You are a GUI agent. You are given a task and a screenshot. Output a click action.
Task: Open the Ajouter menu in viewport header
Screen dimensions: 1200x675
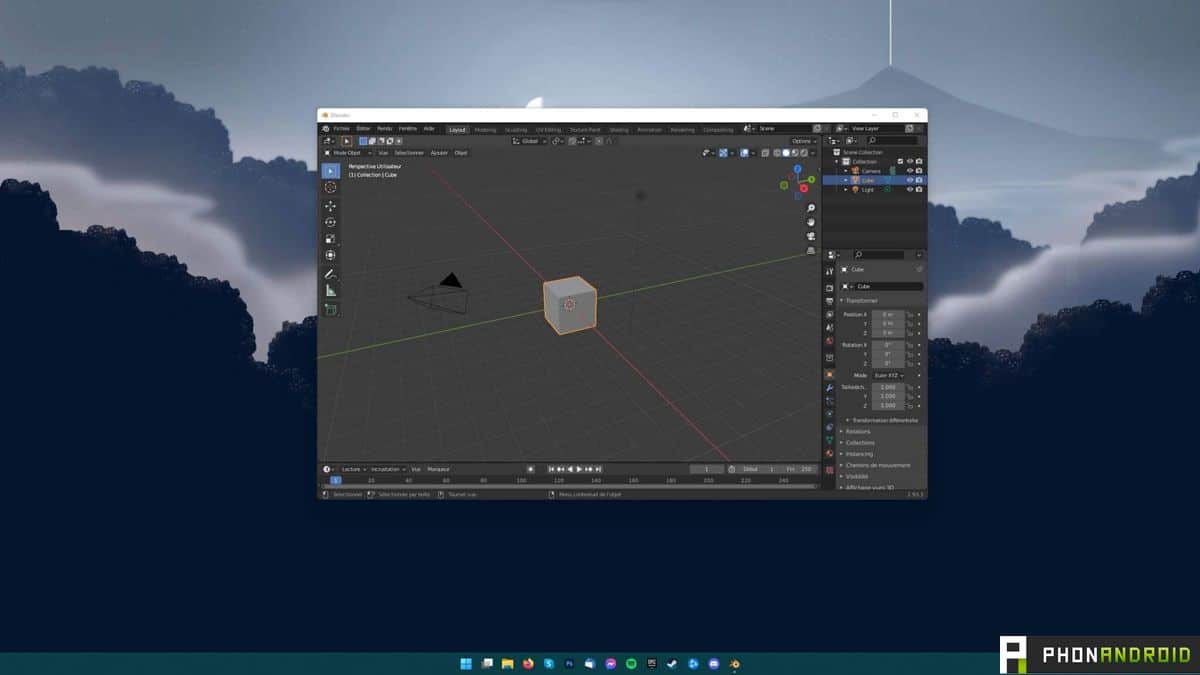point(439,153)
